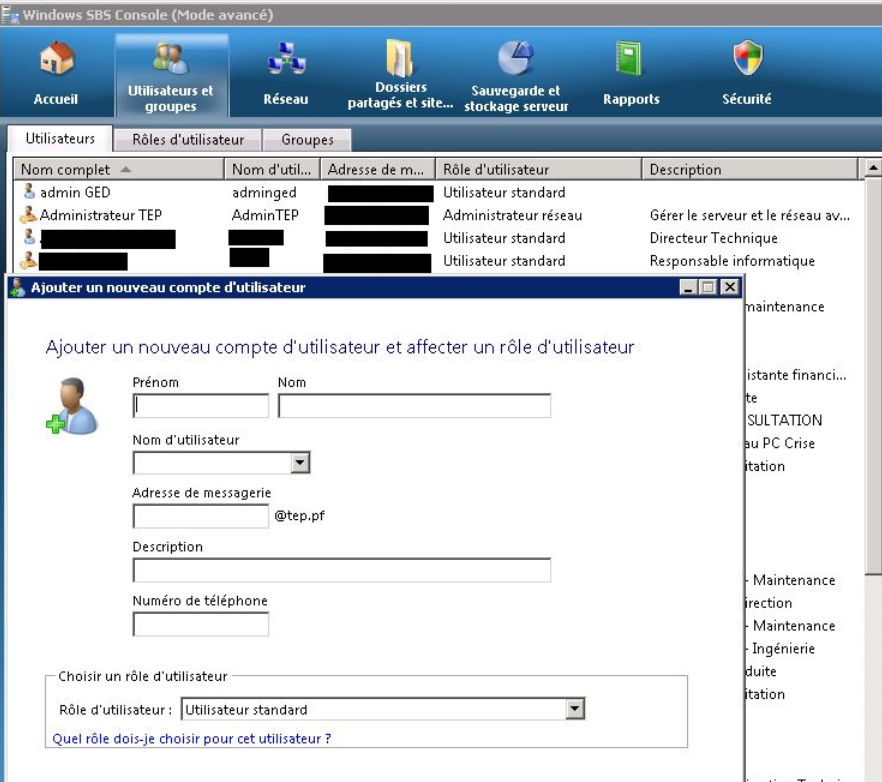
Task: Click admin GED's Utilisateur standard role
Action: click(x=504, y=192)
